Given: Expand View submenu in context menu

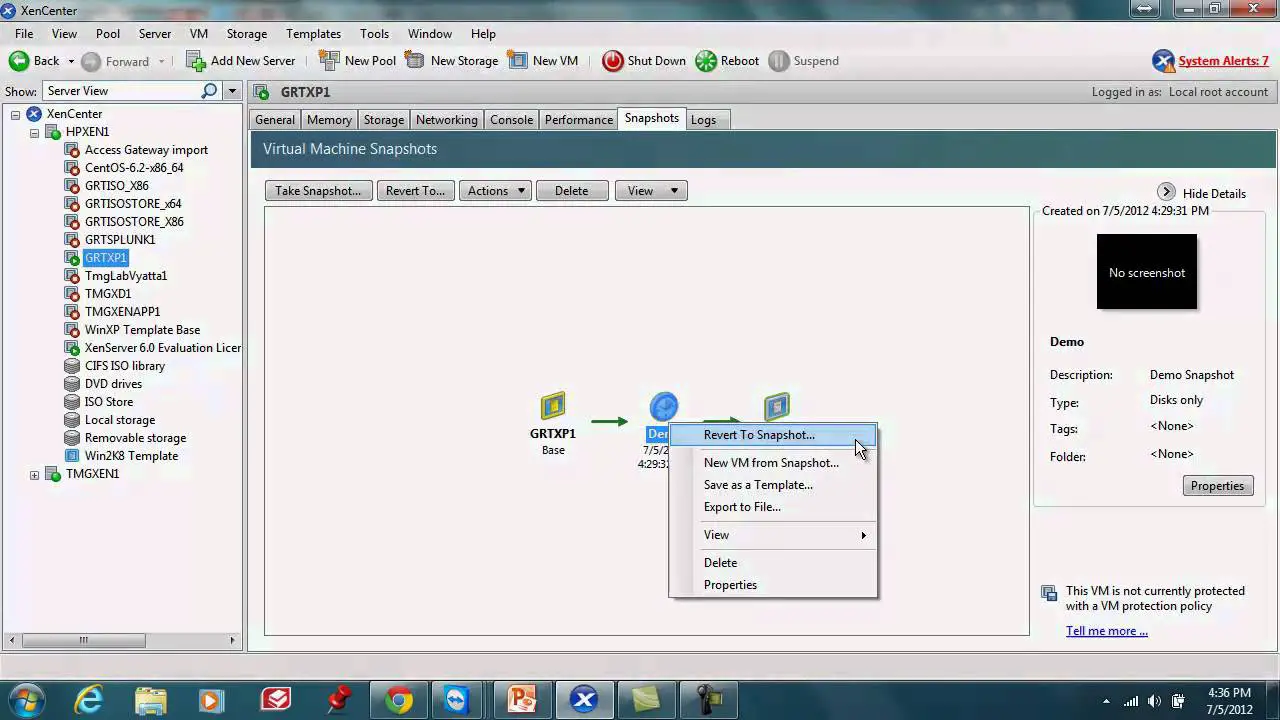Looking at the screenshot, I should [773, 535].
